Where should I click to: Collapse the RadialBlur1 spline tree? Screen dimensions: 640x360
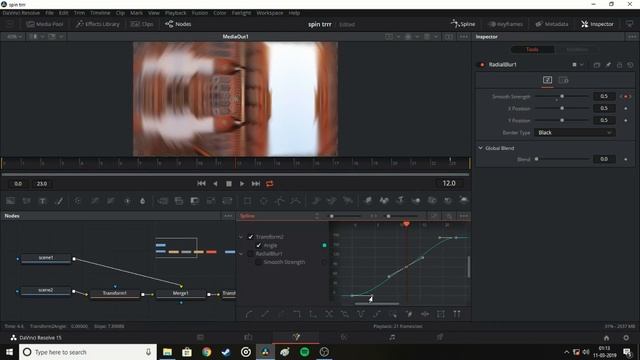pos(241,253)
